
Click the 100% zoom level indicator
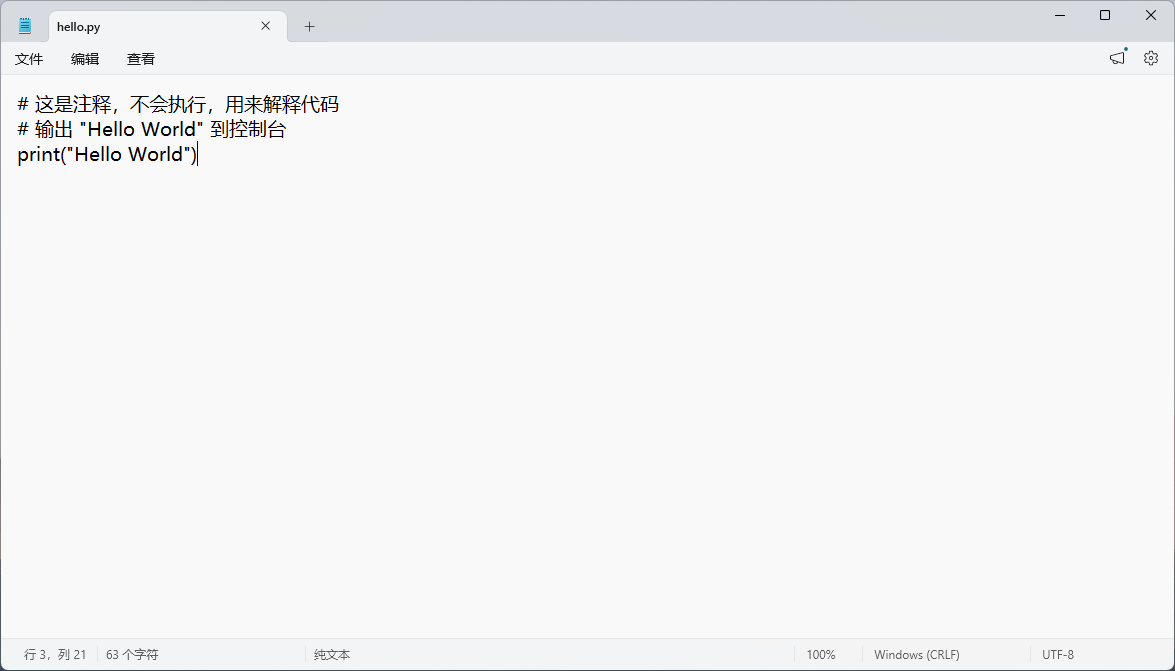pos(821,655)
